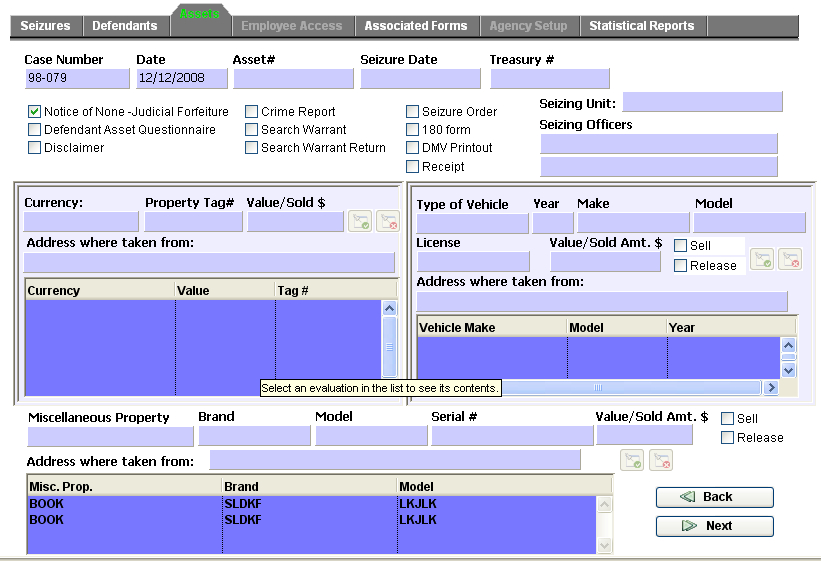Click the Type of Vehicle field

[472, 223]
